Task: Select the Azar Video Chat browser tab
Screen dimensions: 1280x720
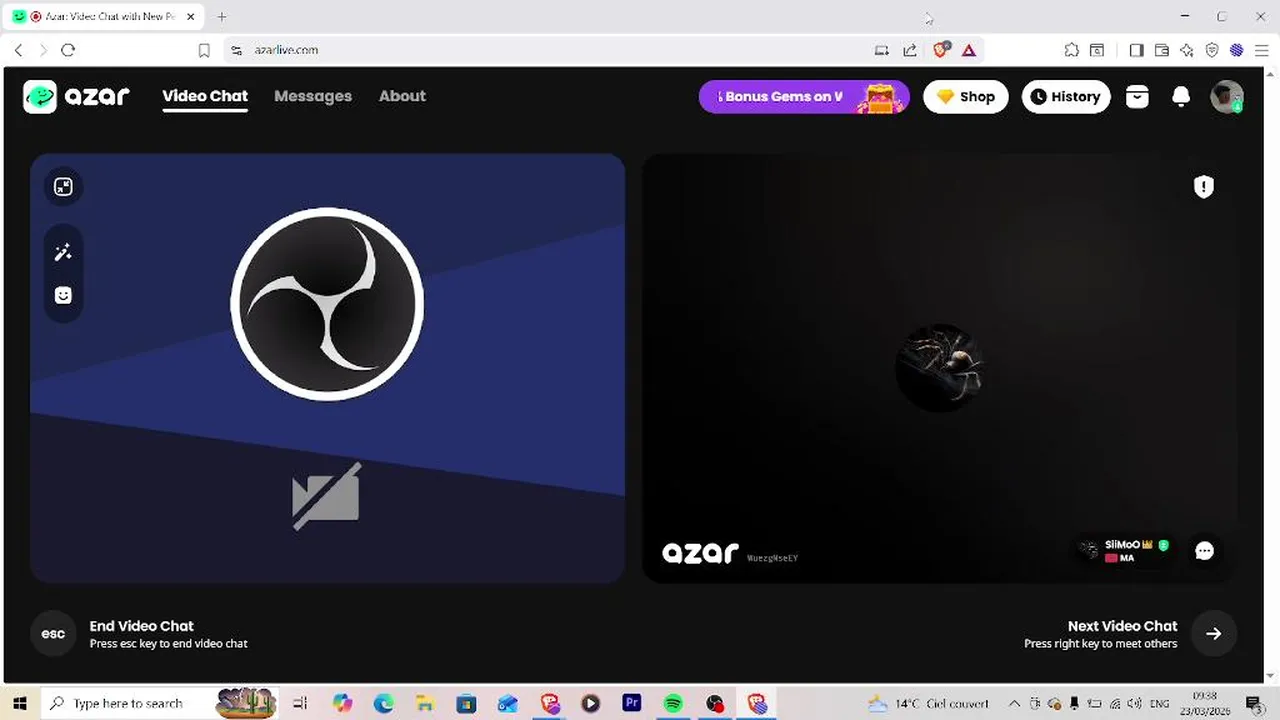Action: click(x=104, y=17)
